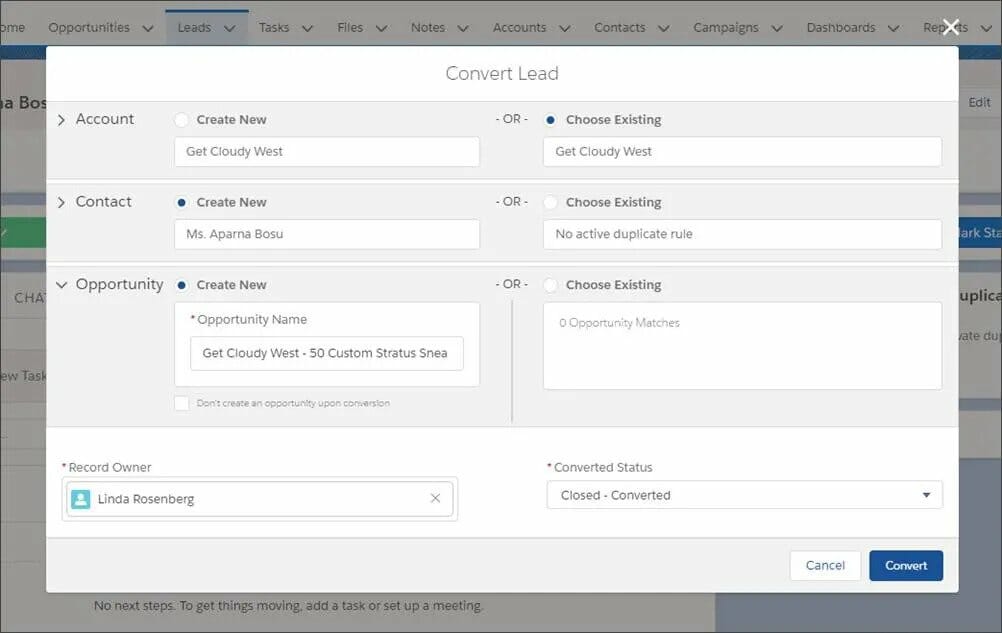Open Contacts tab dropdown arrow
The height and width of the screenshot is (633, 1002).
(664, 28)
